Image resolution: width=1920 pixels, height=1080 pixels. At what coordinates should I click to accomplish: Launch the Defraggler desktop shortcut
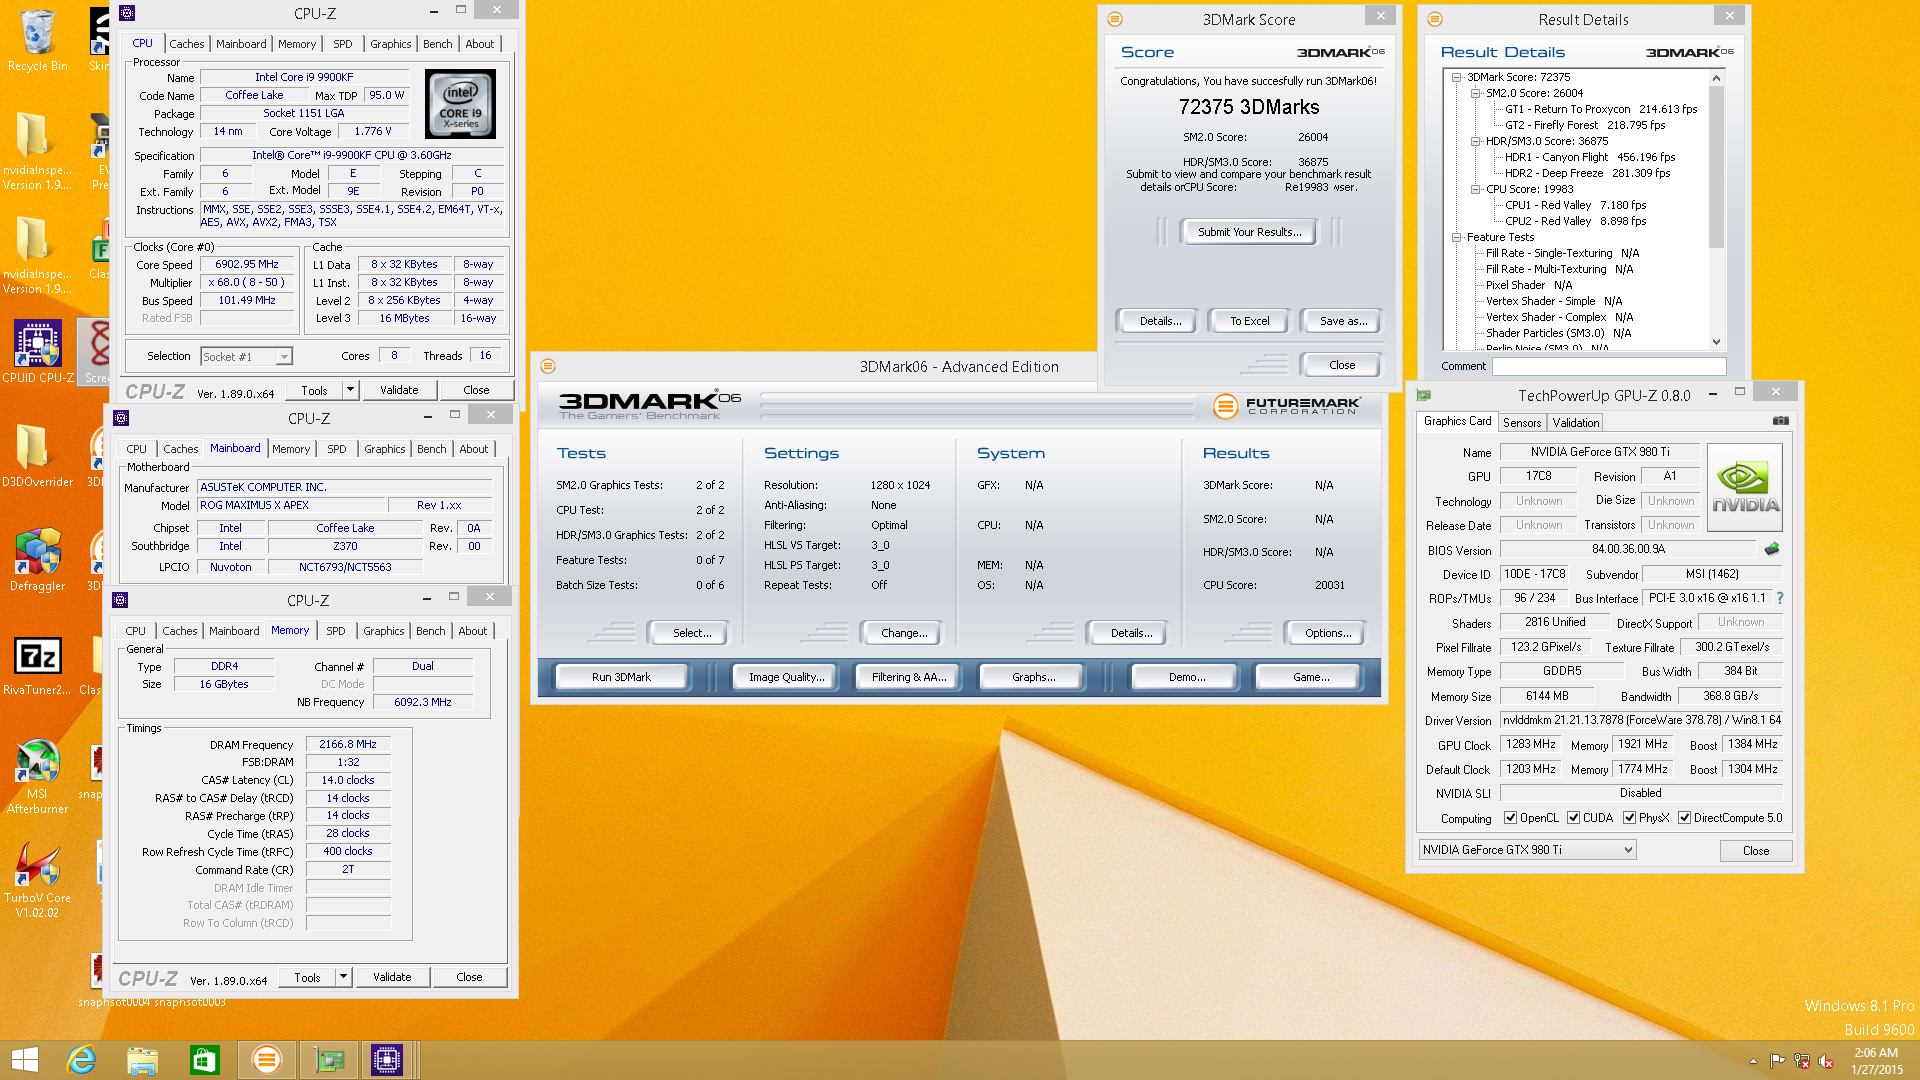[37, 560]
